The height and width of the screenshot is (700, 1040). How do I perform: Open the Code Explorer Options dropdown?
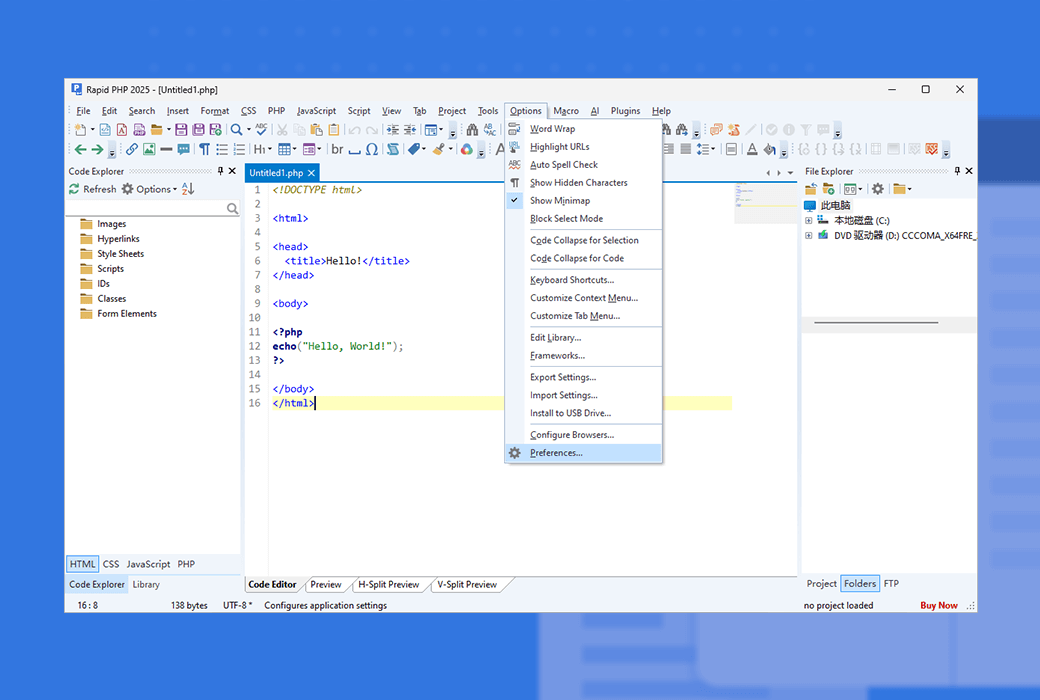(149, 189)
